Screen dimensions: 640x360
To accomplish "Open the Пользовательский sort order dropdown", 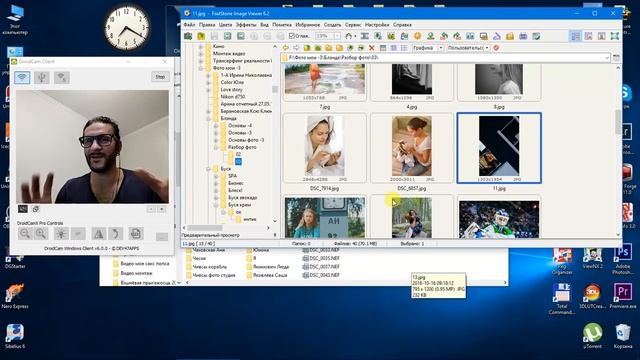I will coord(487,48).
